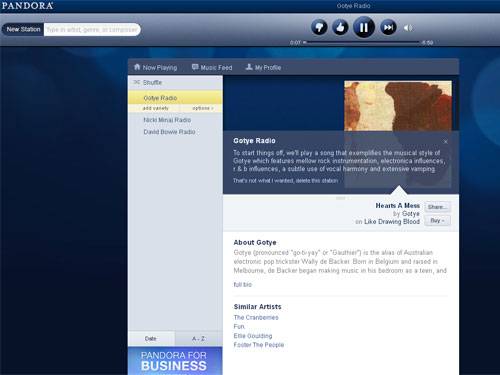Screen dimensions: 500x375
Task: Click the album Like Drawing Blood
Action: 392,222
